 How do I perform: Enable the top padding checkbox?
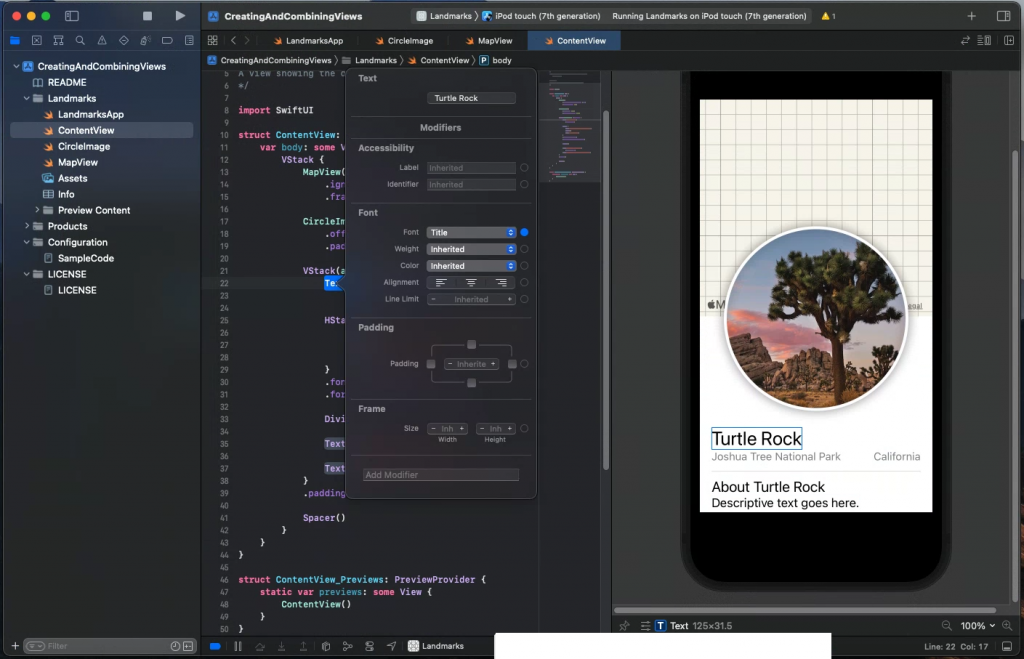click(x=472, y=345)
